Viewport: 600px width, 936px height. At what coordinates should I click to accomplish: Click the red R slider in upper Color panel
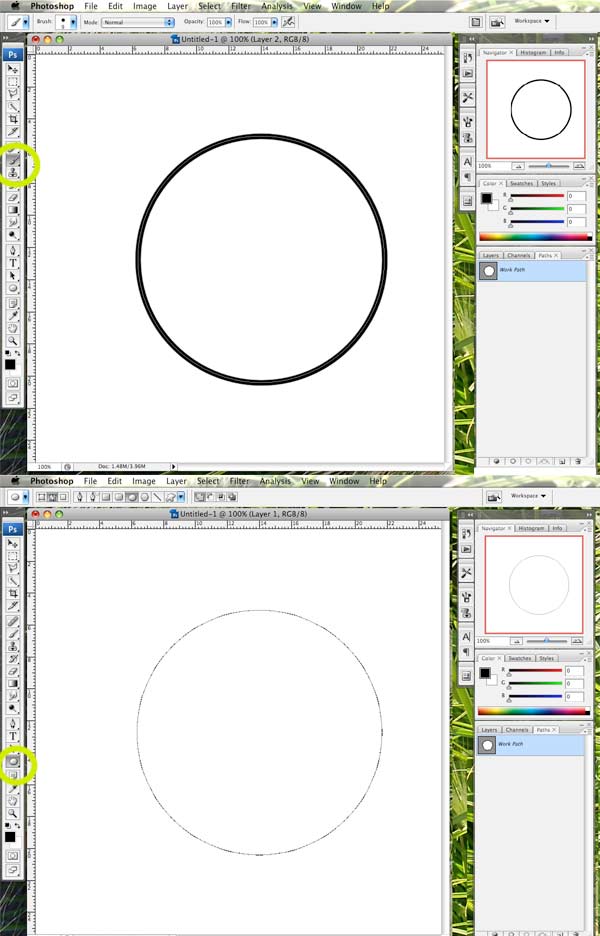(x=537, y=196)
